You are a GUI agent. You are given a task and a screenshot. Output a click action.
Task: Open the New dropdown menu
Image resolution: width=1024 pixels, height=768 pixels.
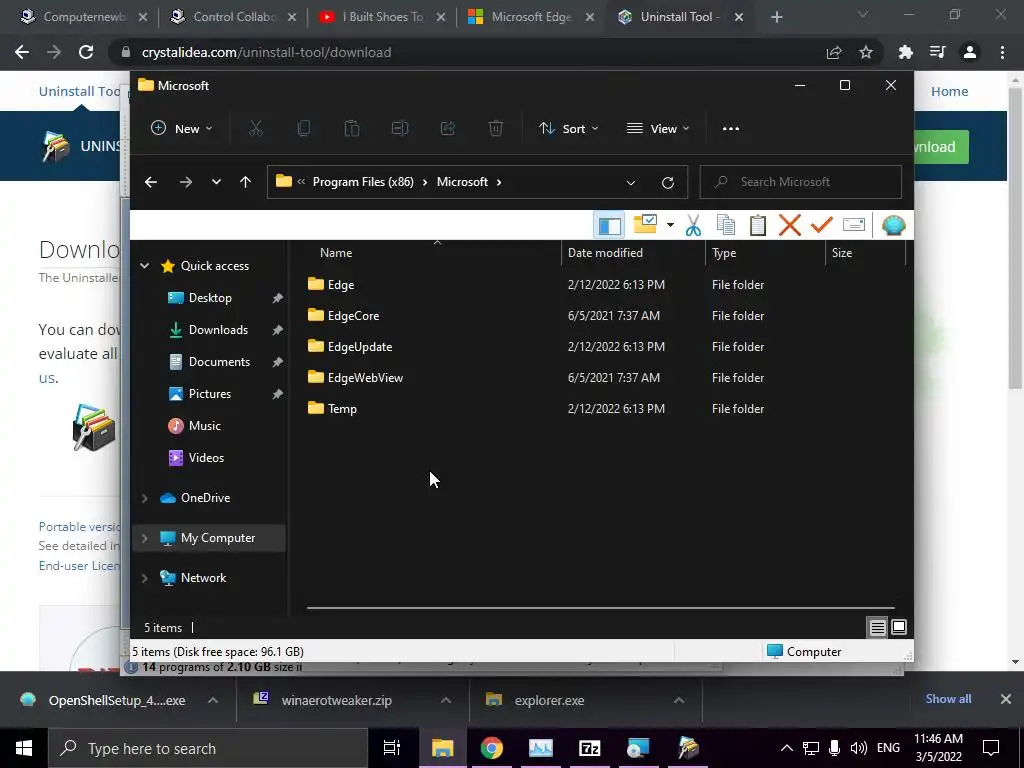(182, 129)
